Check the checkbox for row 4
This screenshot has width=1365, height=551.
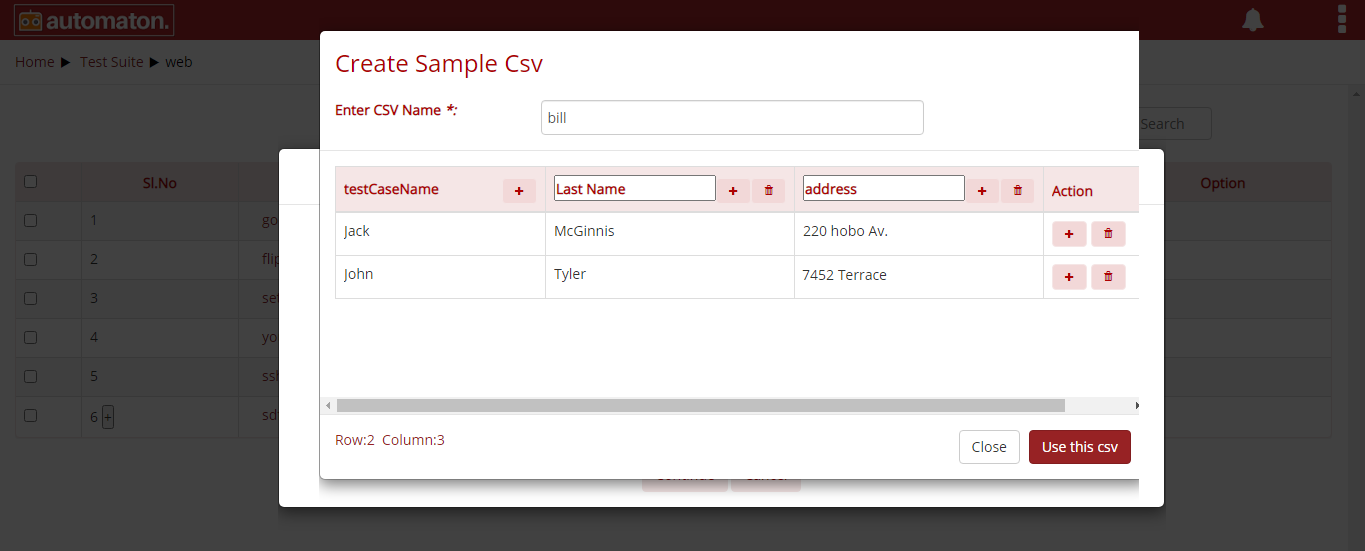click(x=30, y=337)
